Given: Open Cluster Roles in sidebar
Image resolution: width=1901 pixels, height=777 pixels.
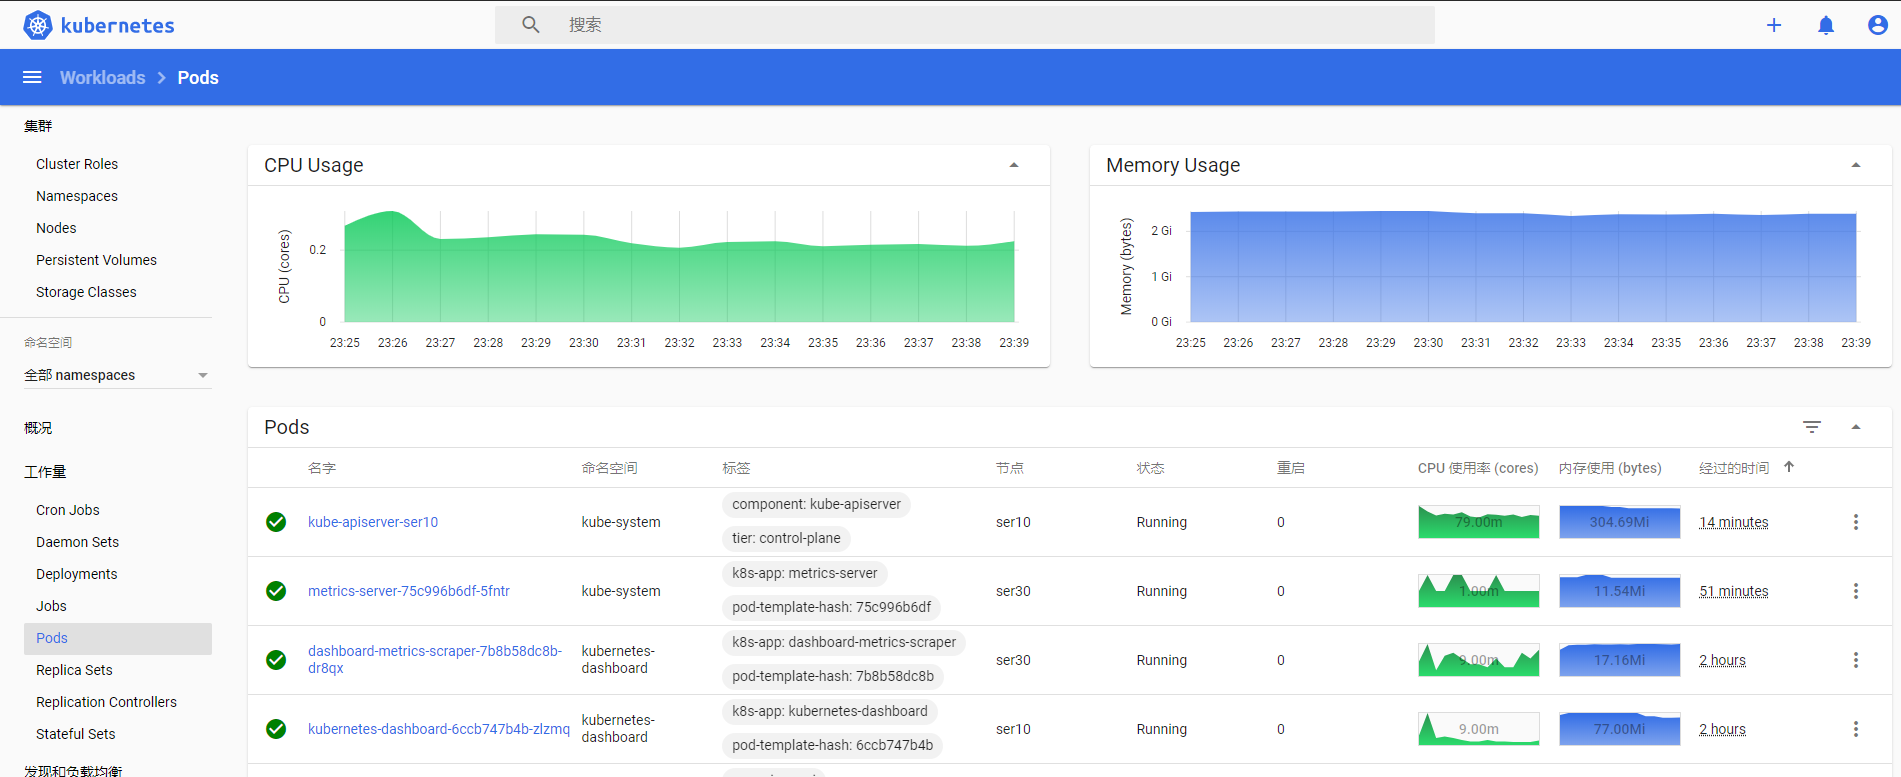Looking at the screenshot, I should (77, 164).
